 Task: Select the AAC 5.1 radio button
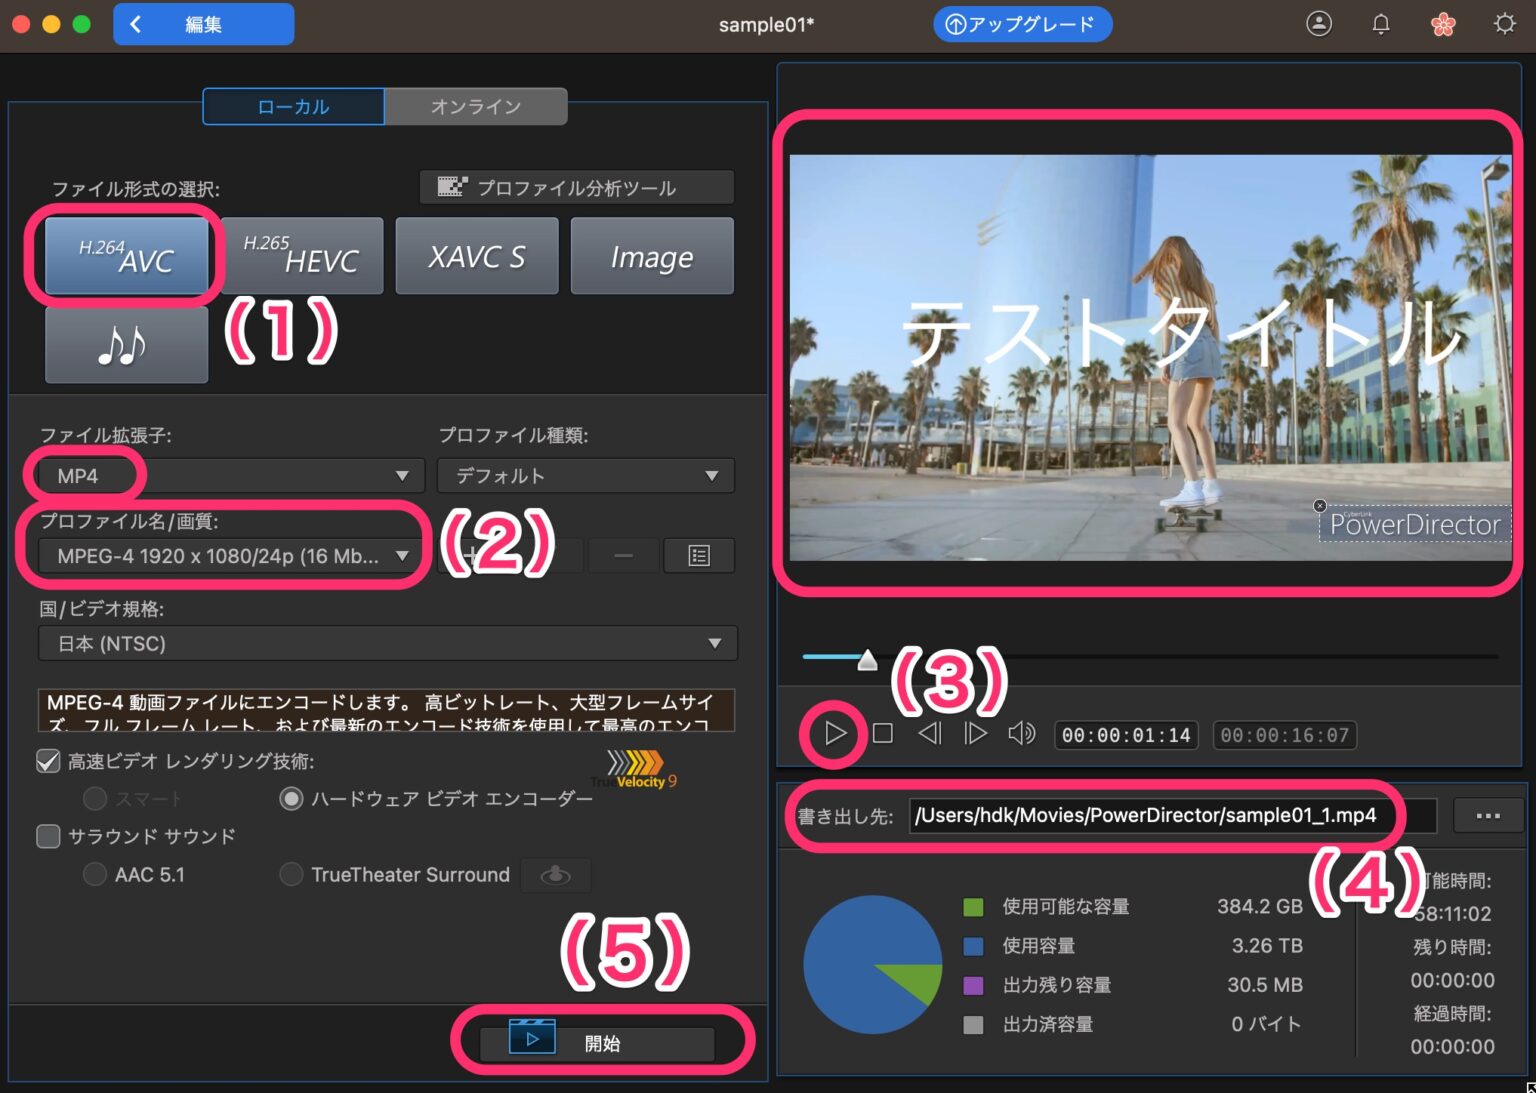click(95, 874)
